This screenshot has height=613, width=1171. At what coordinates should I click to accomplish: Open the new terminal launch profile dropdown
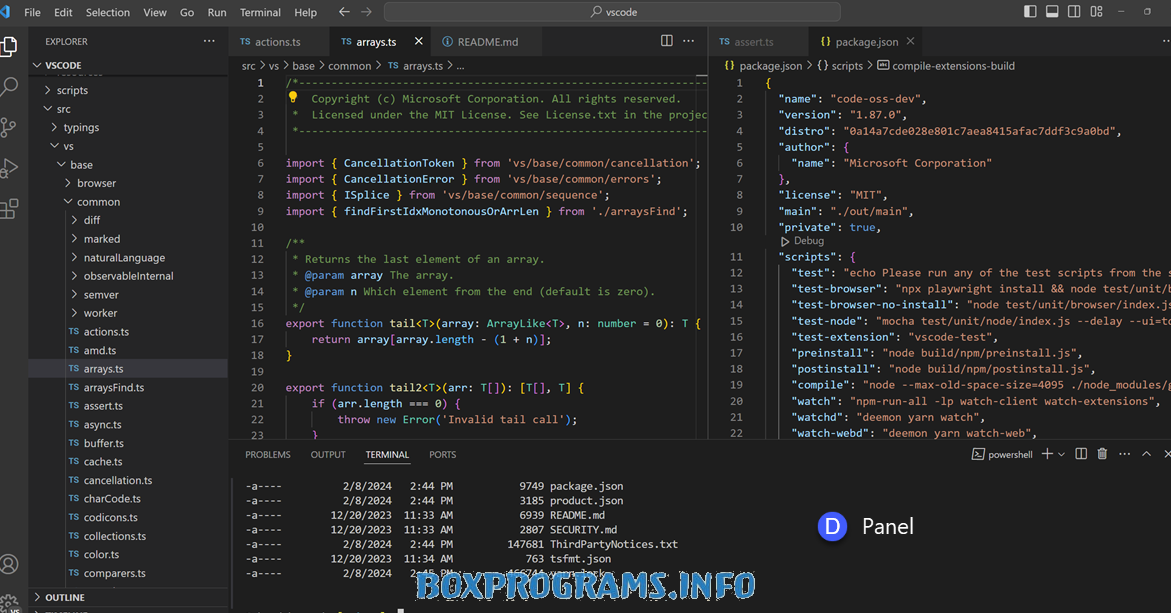pos(1061,455)
